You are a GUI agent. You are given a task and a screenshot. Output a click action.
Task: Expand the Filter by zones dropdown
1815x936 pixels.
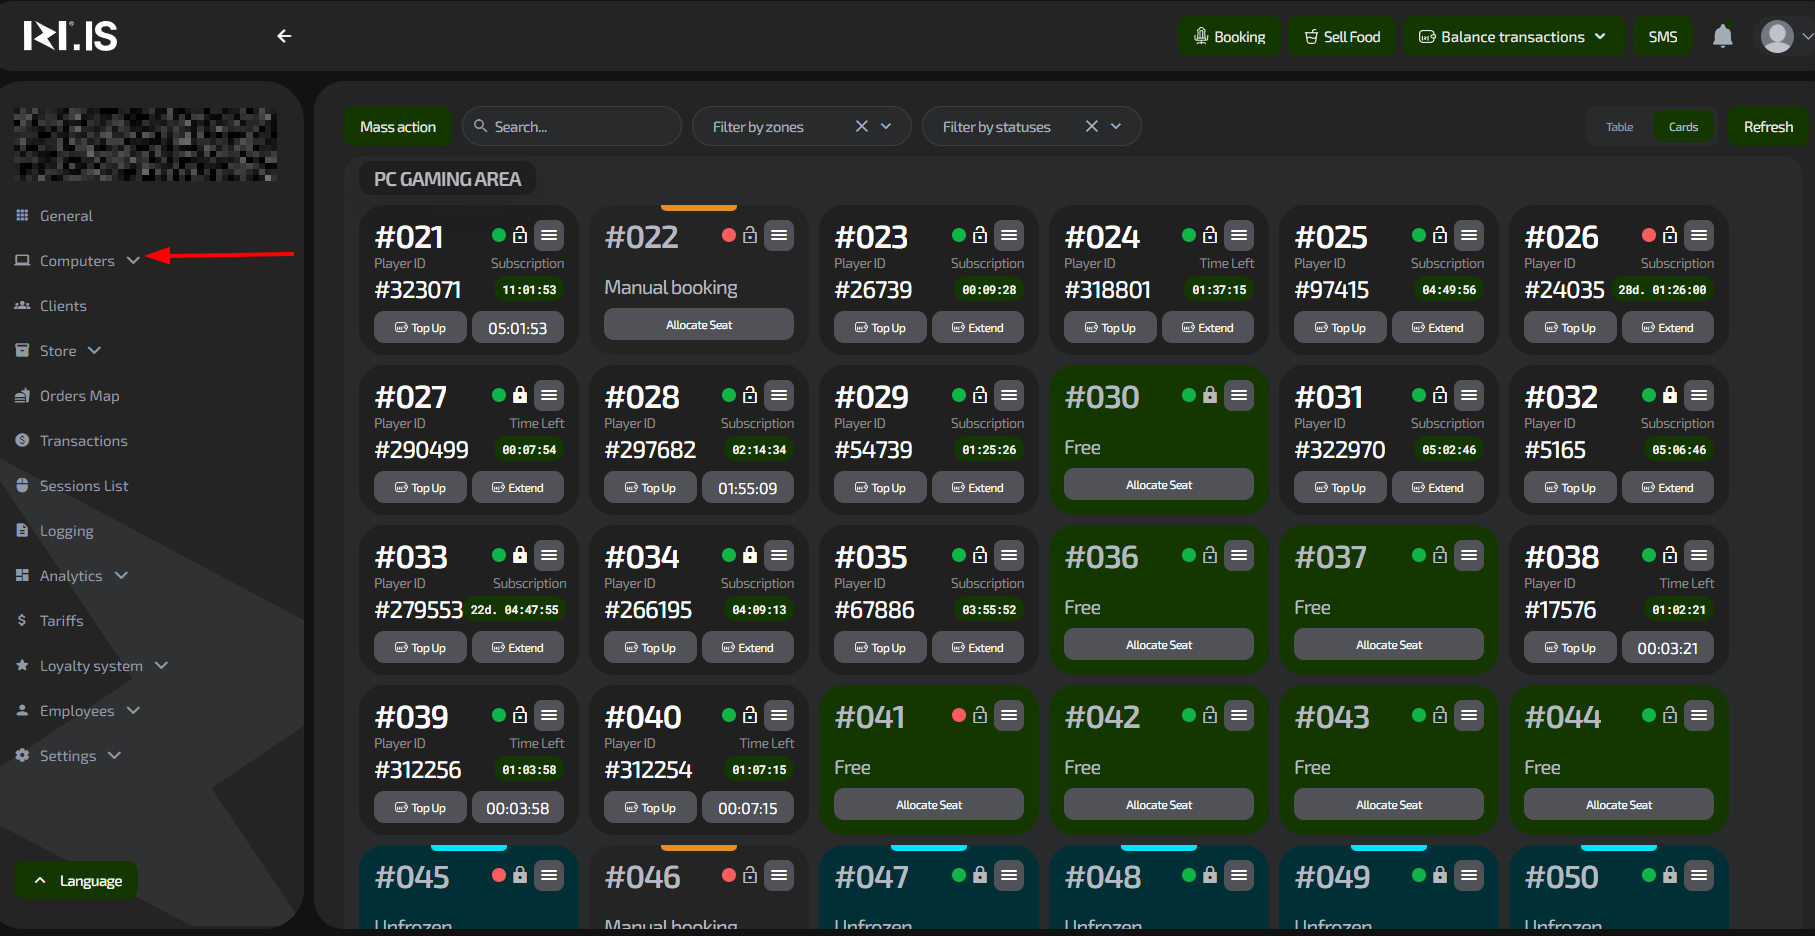tap(886, 126)
